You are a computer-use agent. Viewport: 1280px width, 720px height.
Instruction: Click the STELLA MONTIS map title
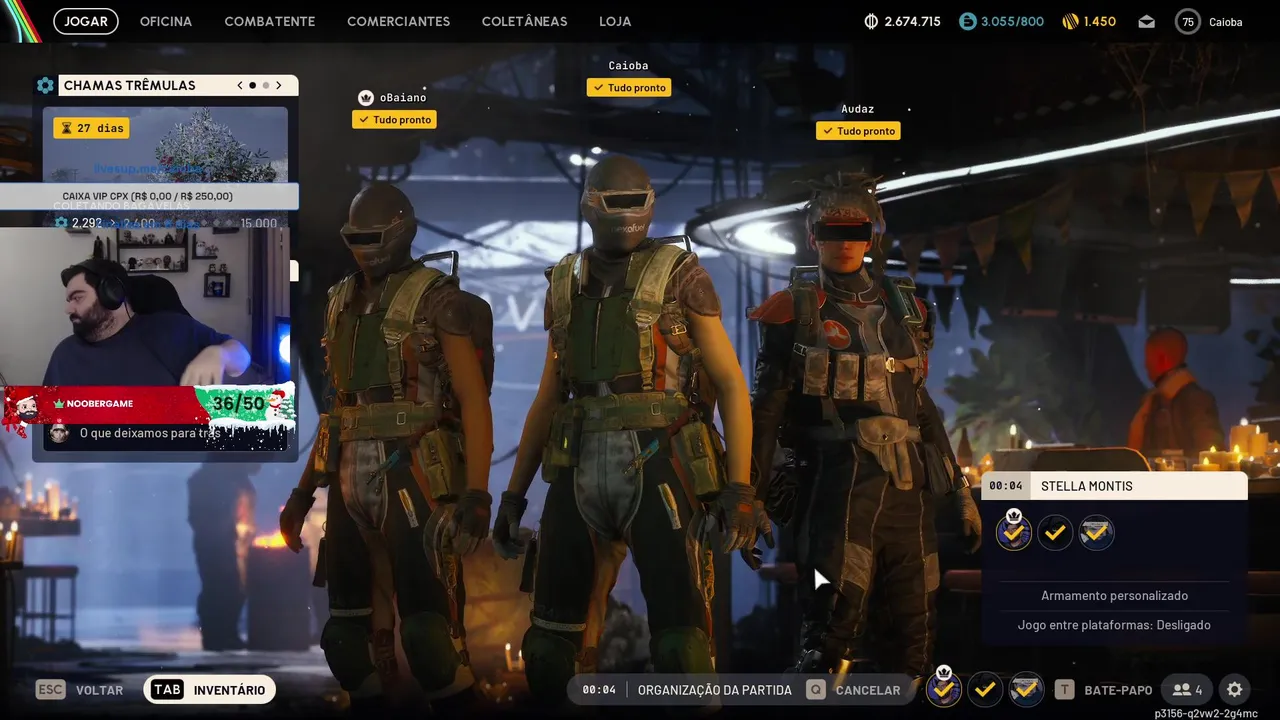coord(1087,486)
